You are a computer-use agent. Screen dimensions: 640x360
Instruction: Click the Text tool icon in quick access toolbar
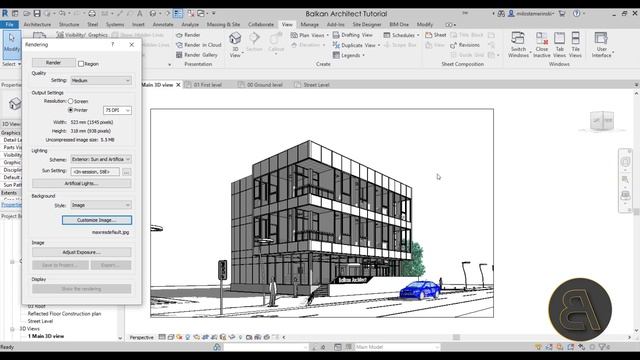[x=140, y=13]
